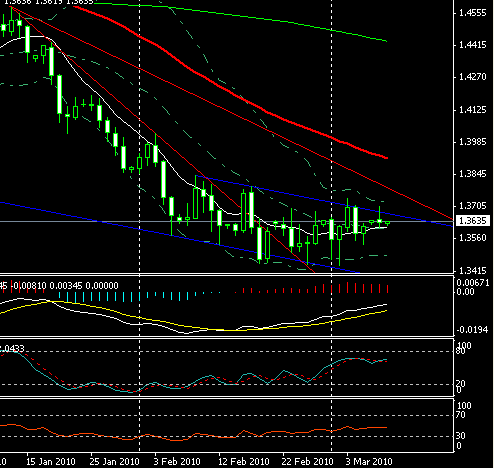494x468 pixels.
Task: Click the 1.4125 price level label
Action: coord(473,110)
